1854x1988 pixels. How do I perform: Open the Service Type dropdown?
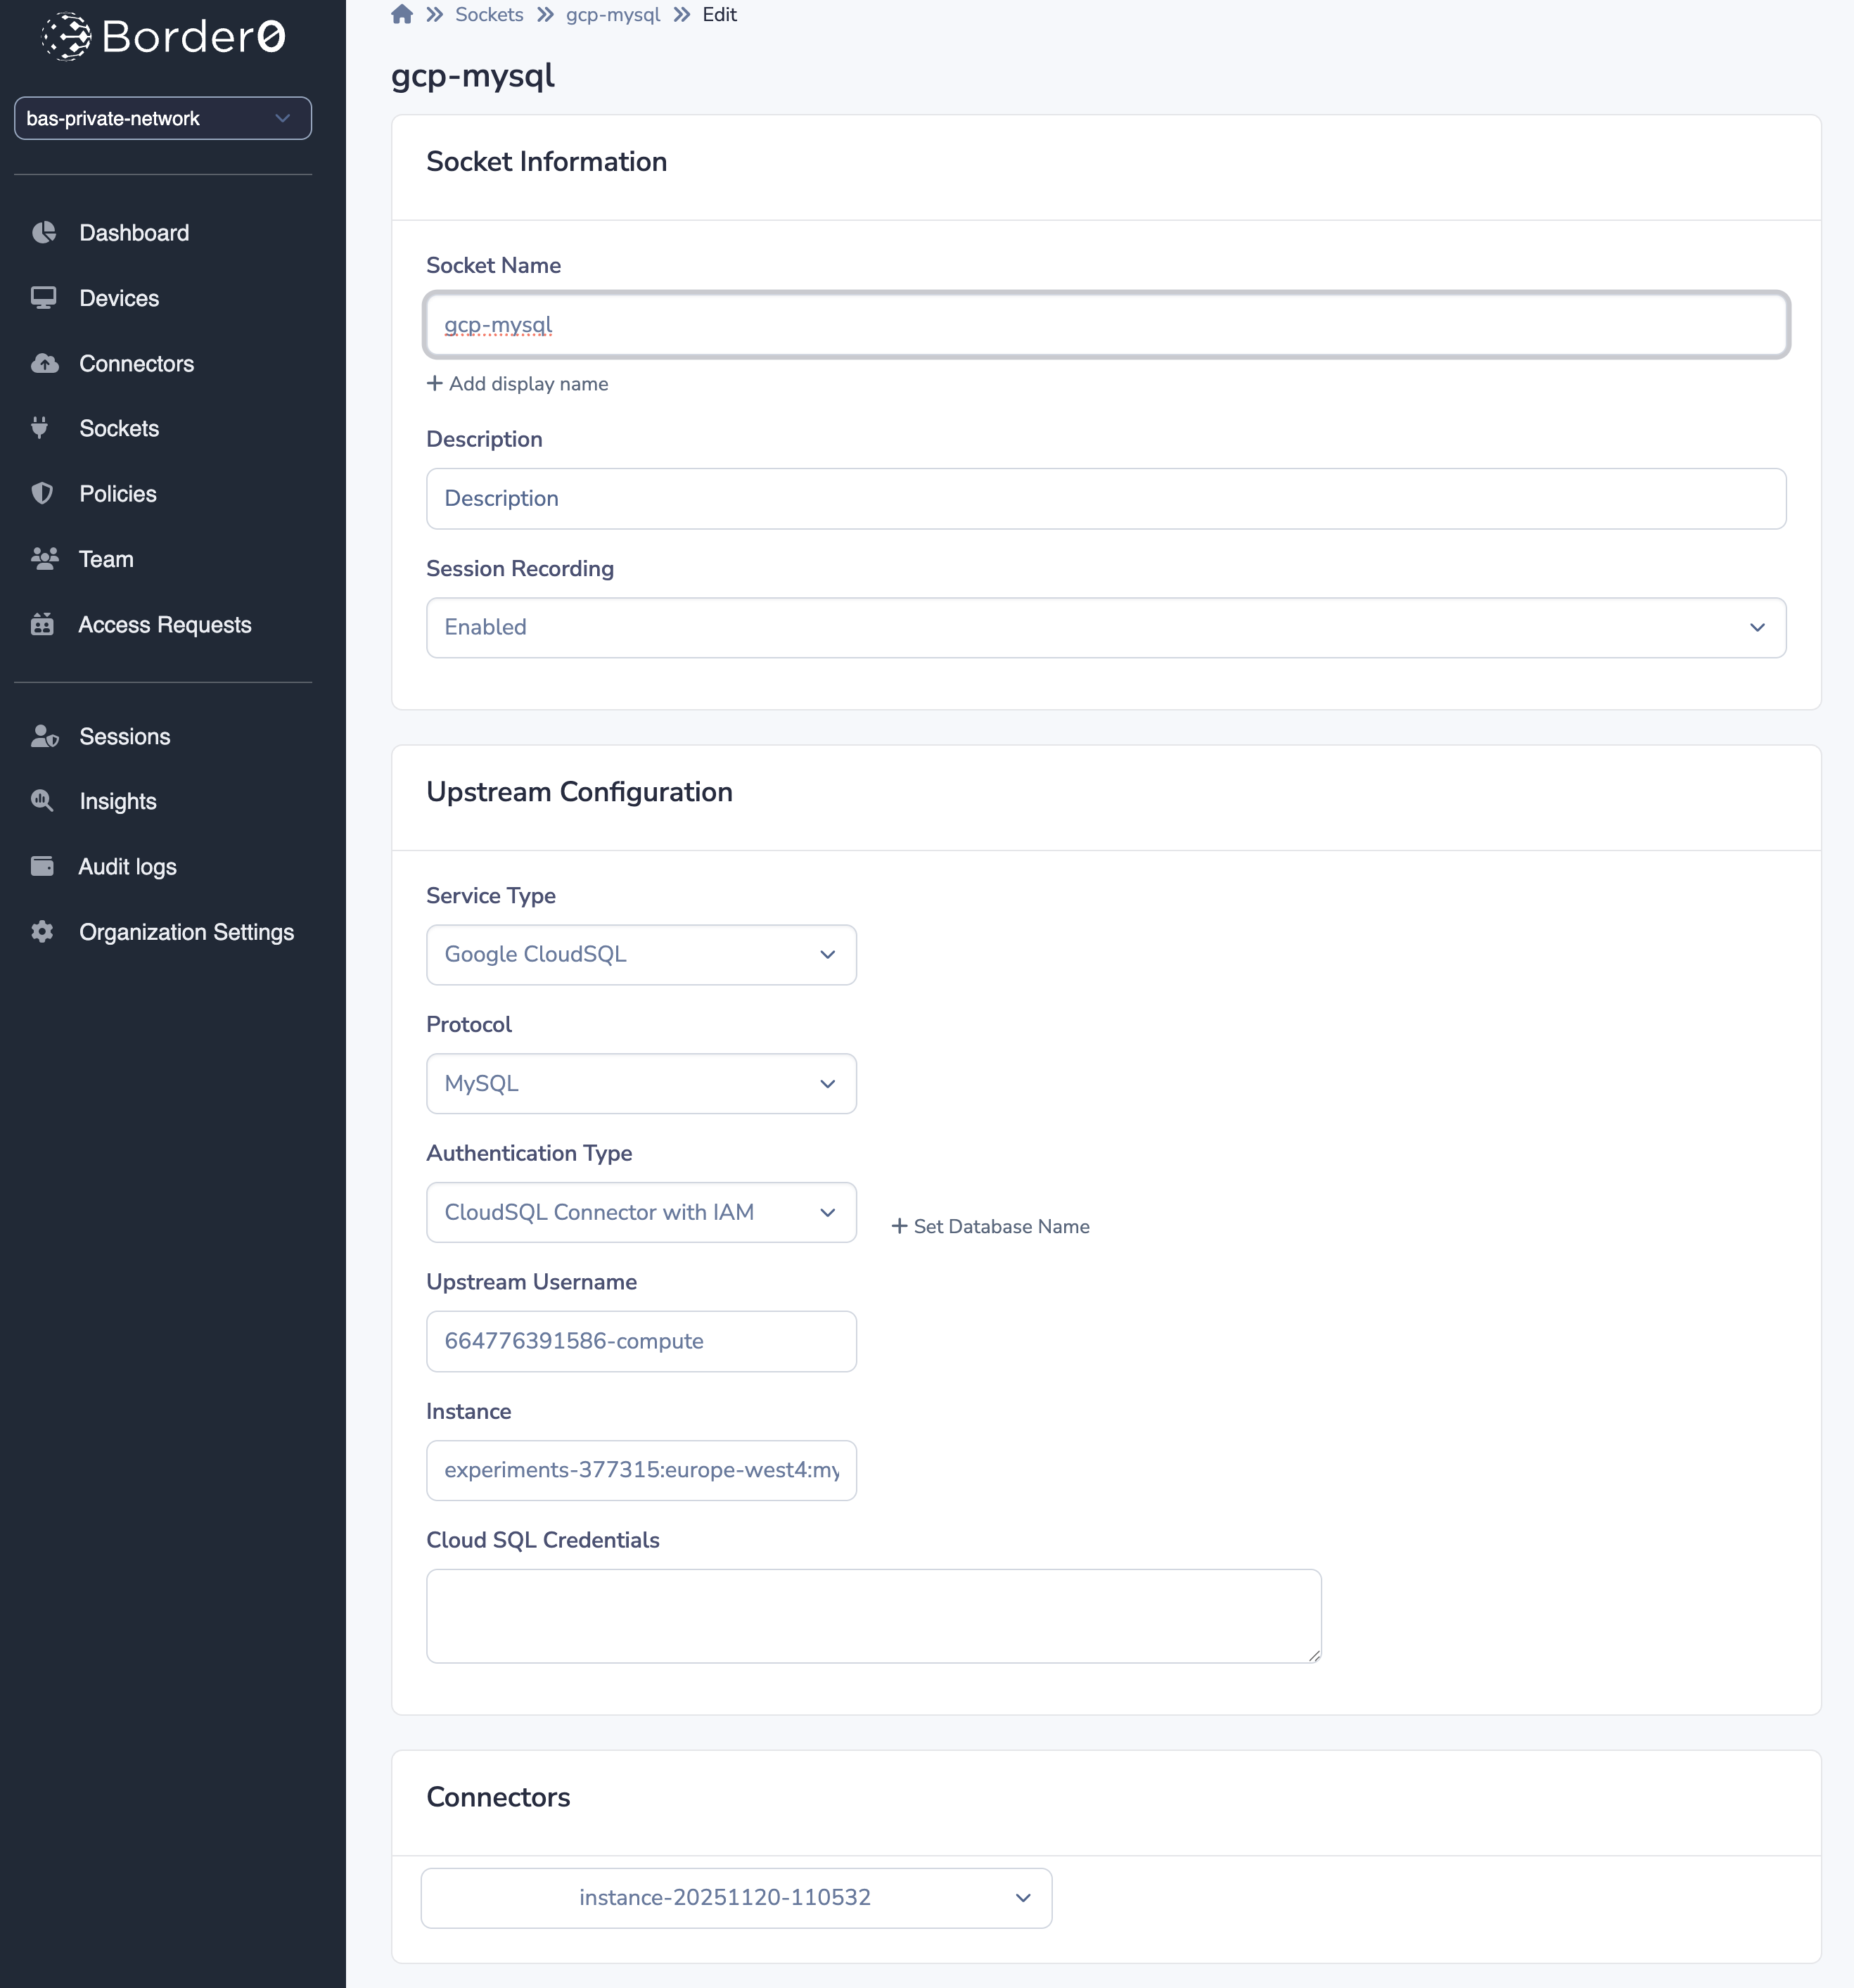pyautogui.click(x=641, y=955)
